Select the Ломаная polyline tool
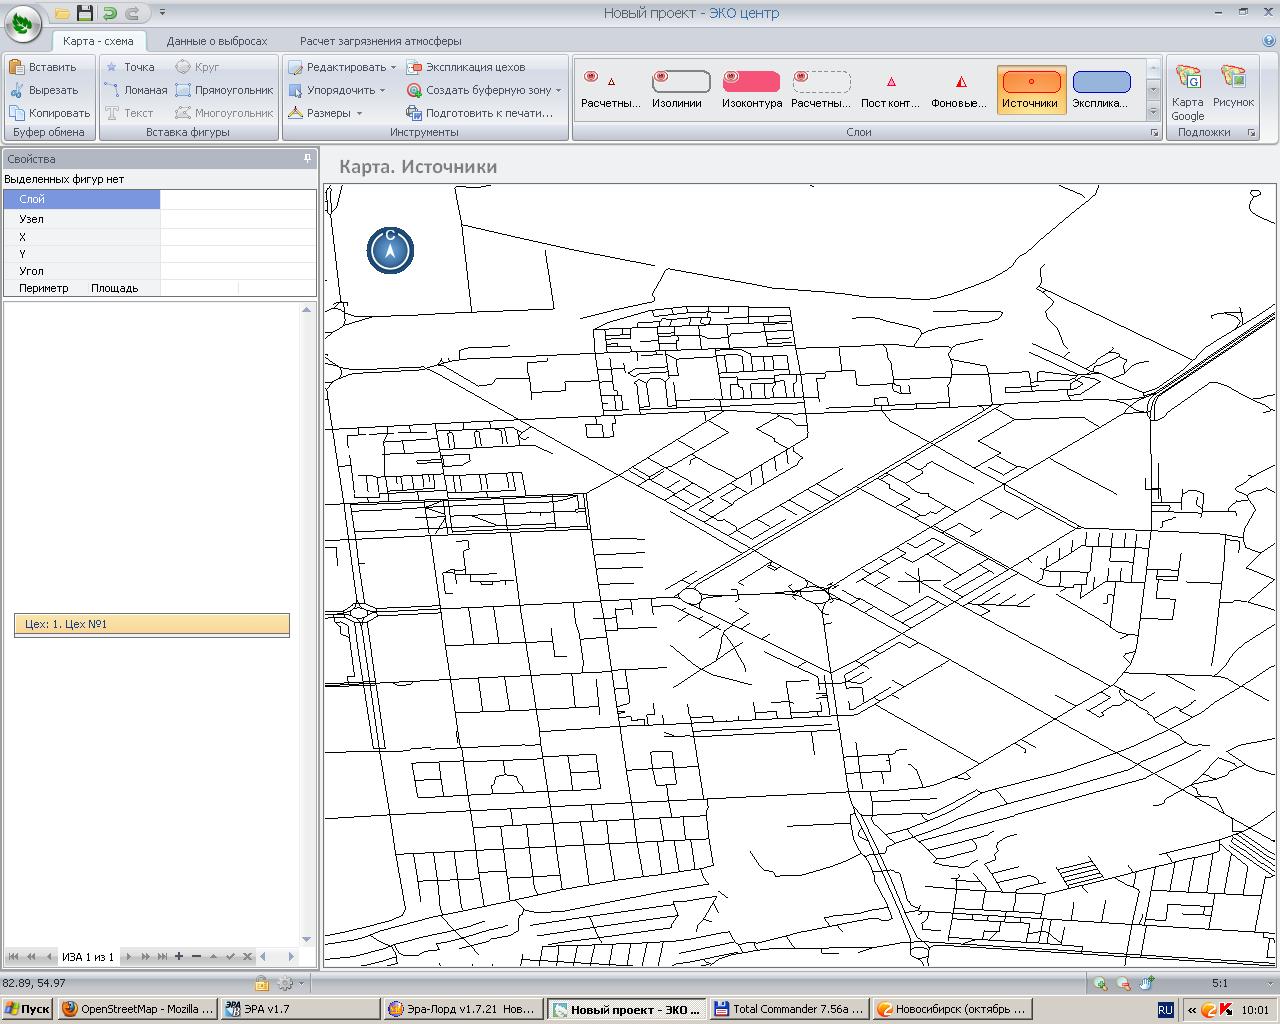The height and width of the screenshot is (1024, 1280). click(136, 90)
